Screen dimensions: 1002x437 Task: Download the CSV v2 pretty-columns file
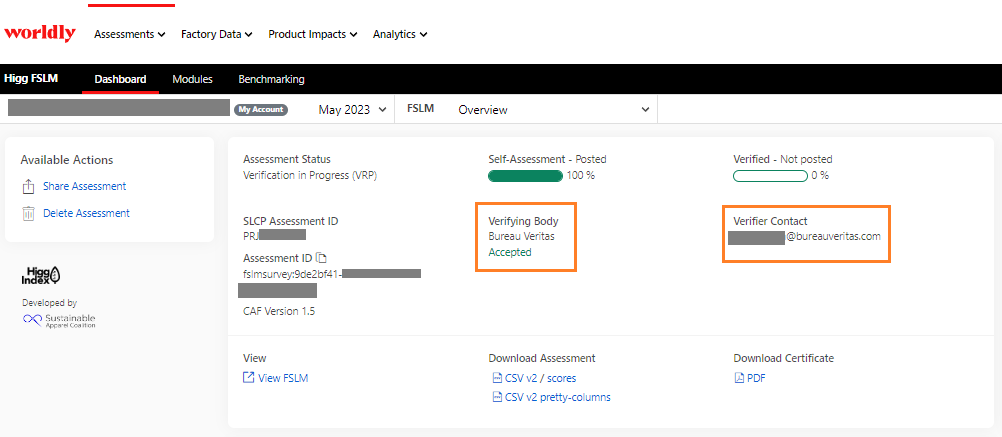tap(558, 397)
